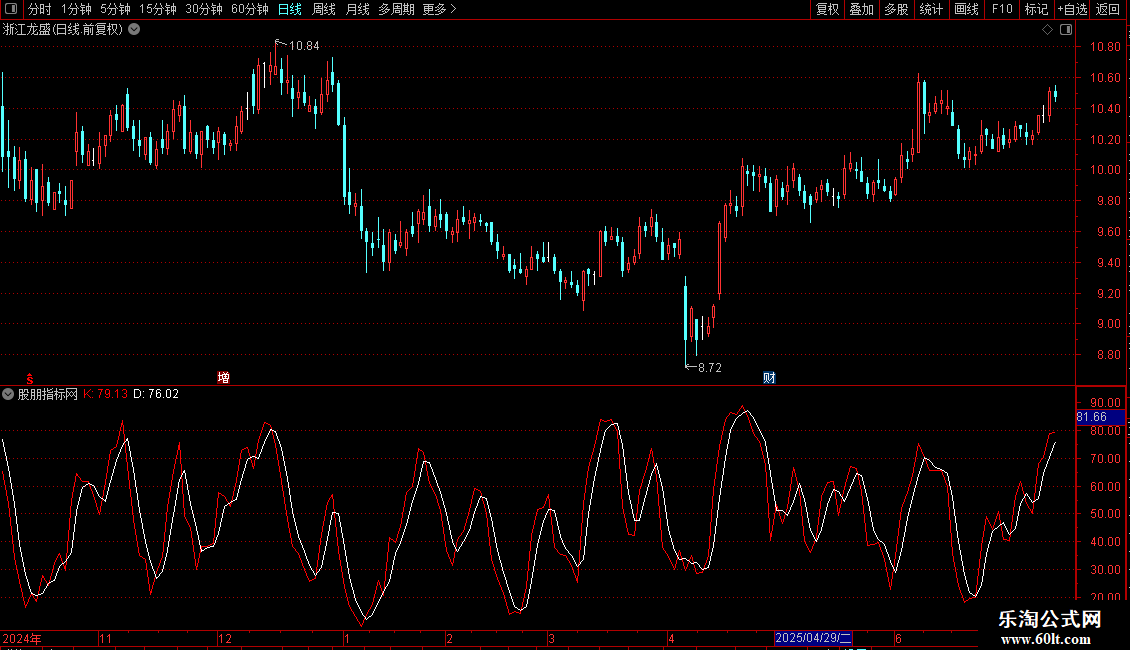1130x650 pixels.
Task: Click the 10.00 price axis label
Action: 1105,170
